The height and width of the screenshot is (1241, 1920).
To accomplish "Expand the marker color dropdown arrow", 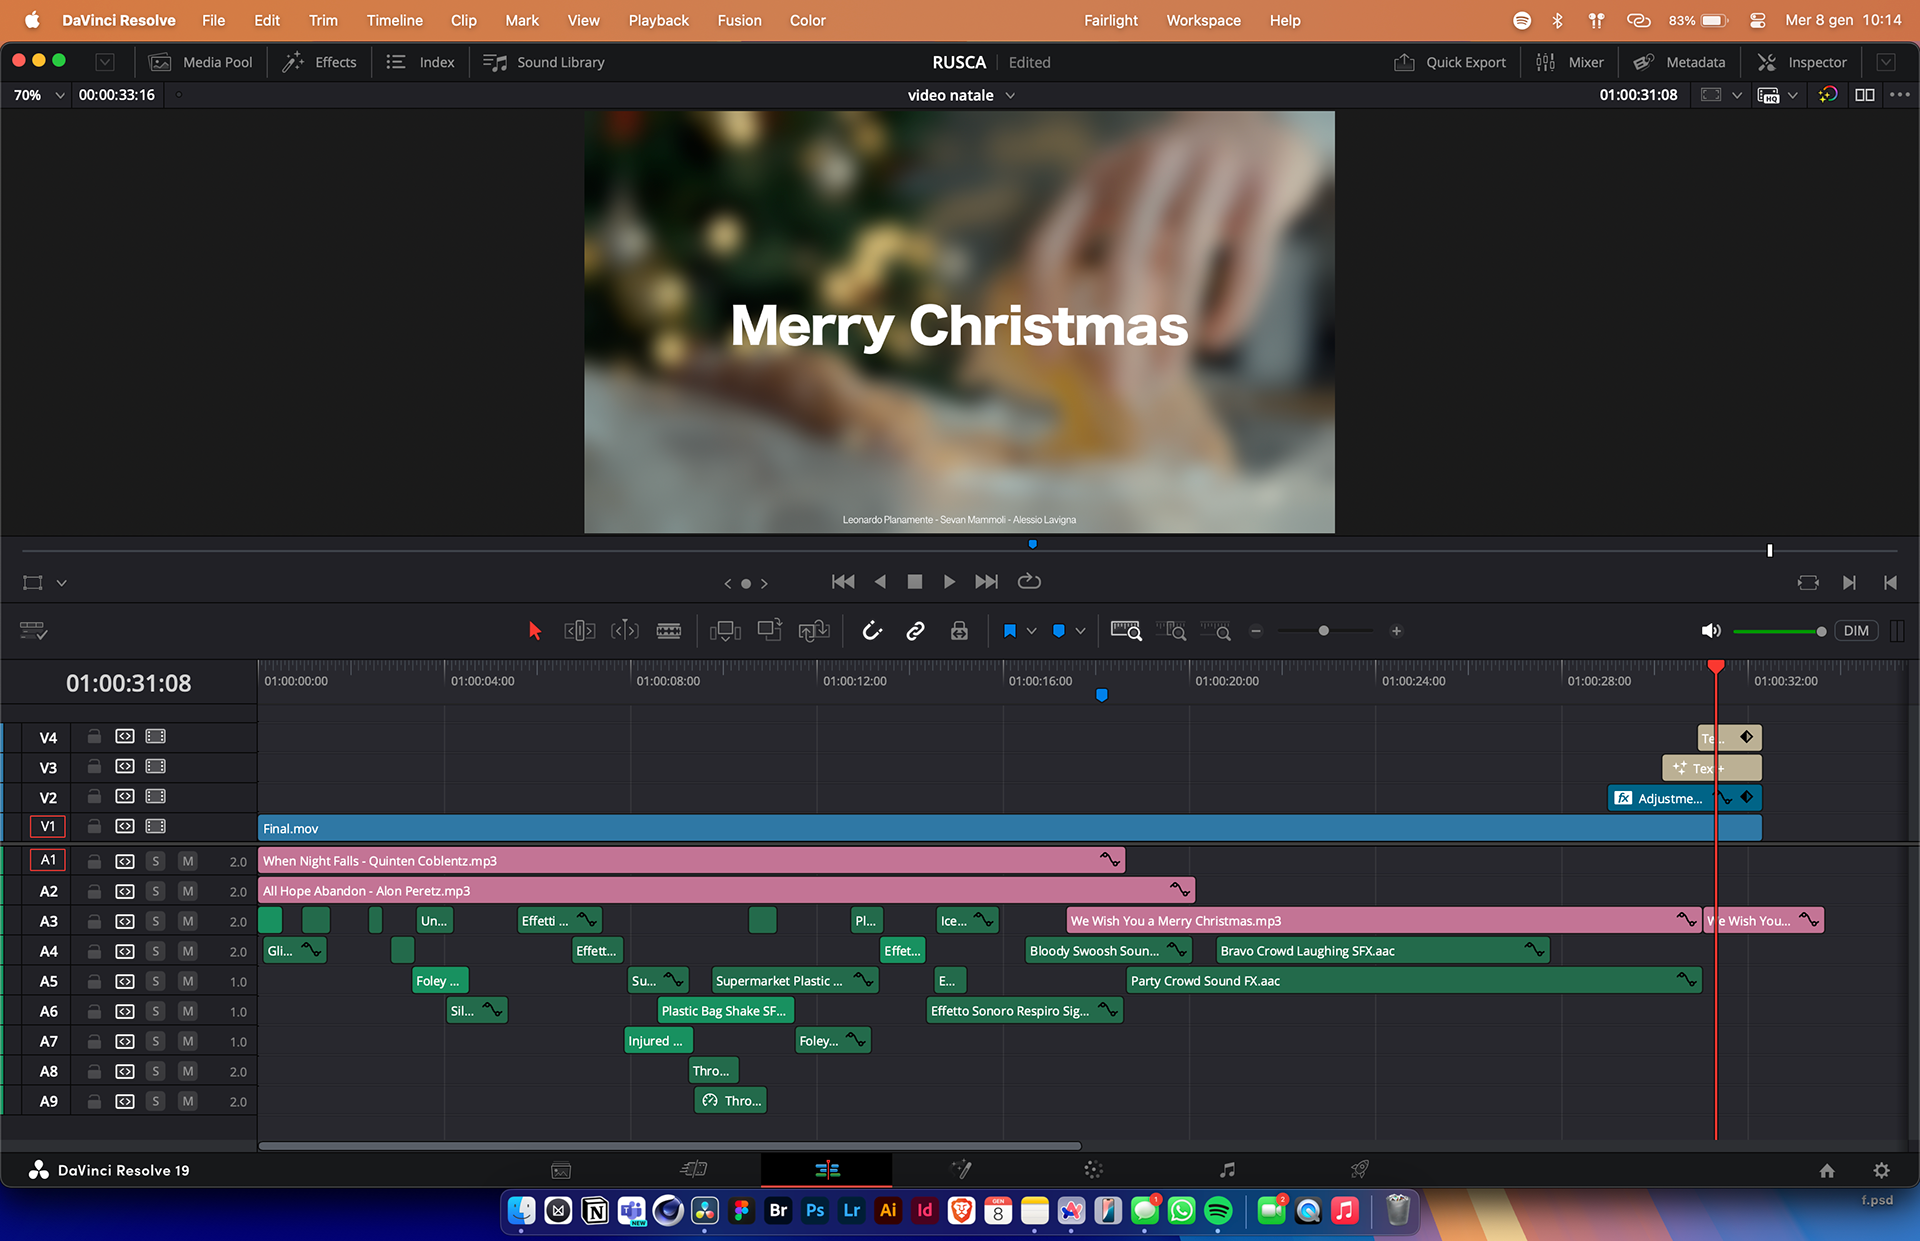I will click(1080, 631).
